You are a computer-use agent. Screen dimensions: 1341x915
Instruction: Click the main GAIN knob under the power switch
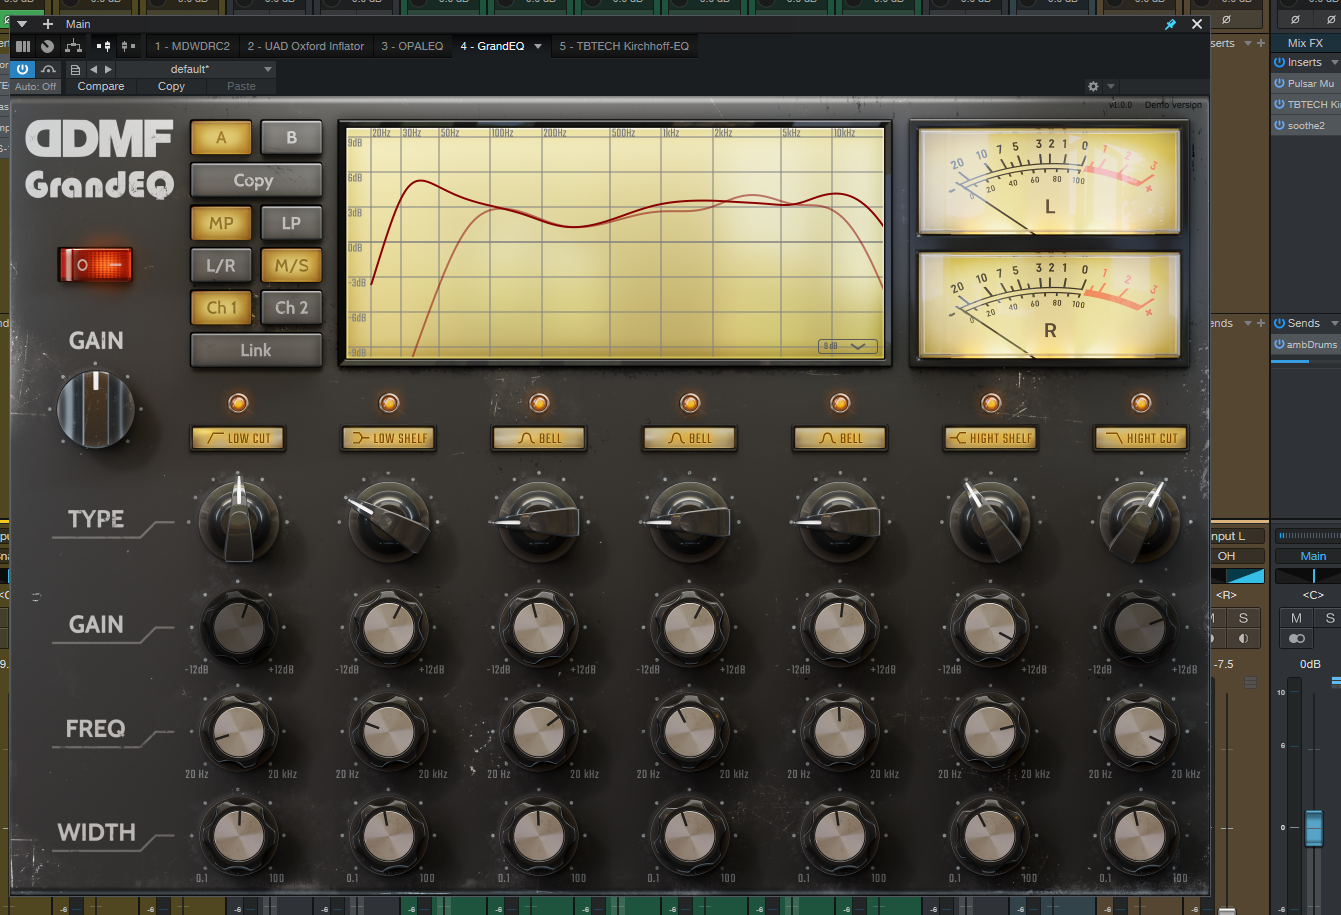(x=95, y=409)
